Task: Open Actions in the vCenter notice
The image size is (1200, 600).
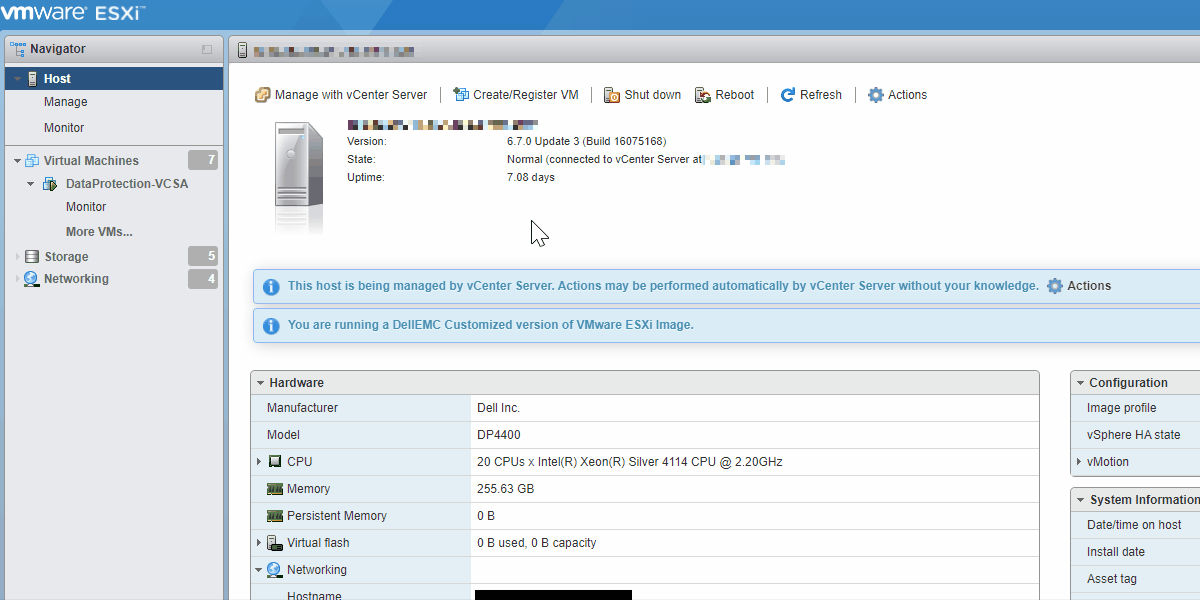Action: (1079, 286)
